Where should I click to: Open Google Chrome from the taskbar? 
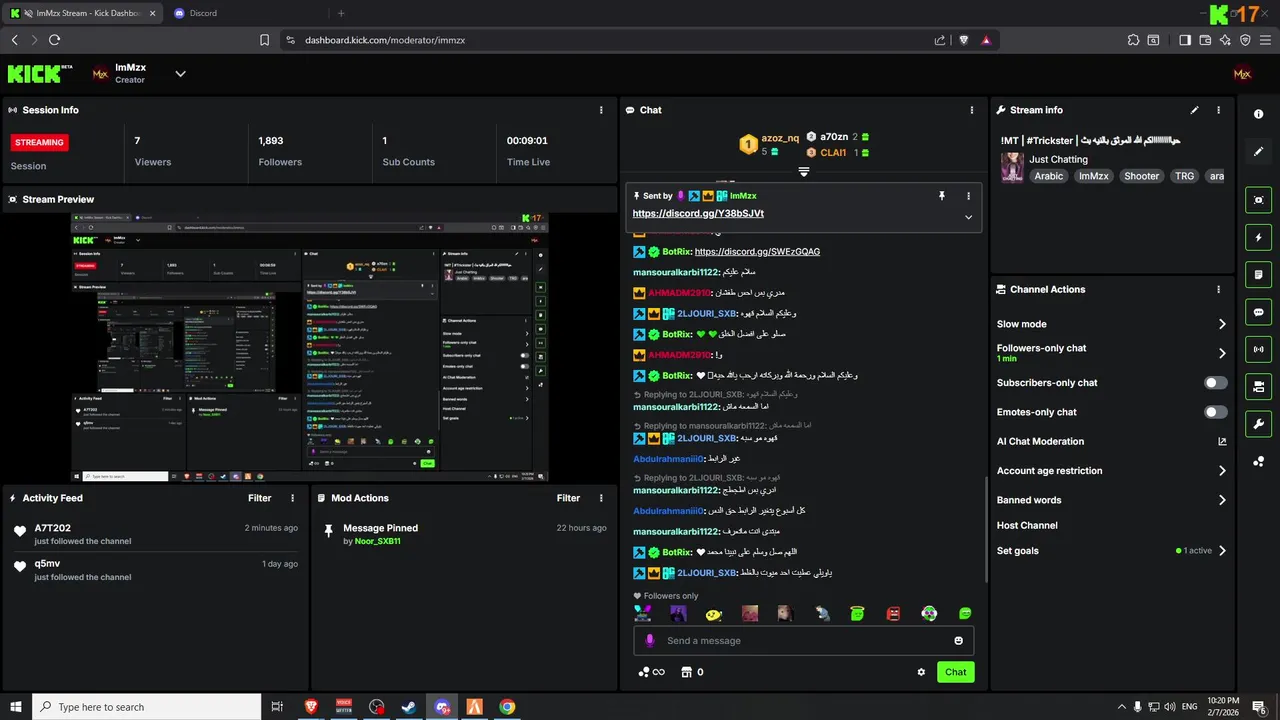507,707
